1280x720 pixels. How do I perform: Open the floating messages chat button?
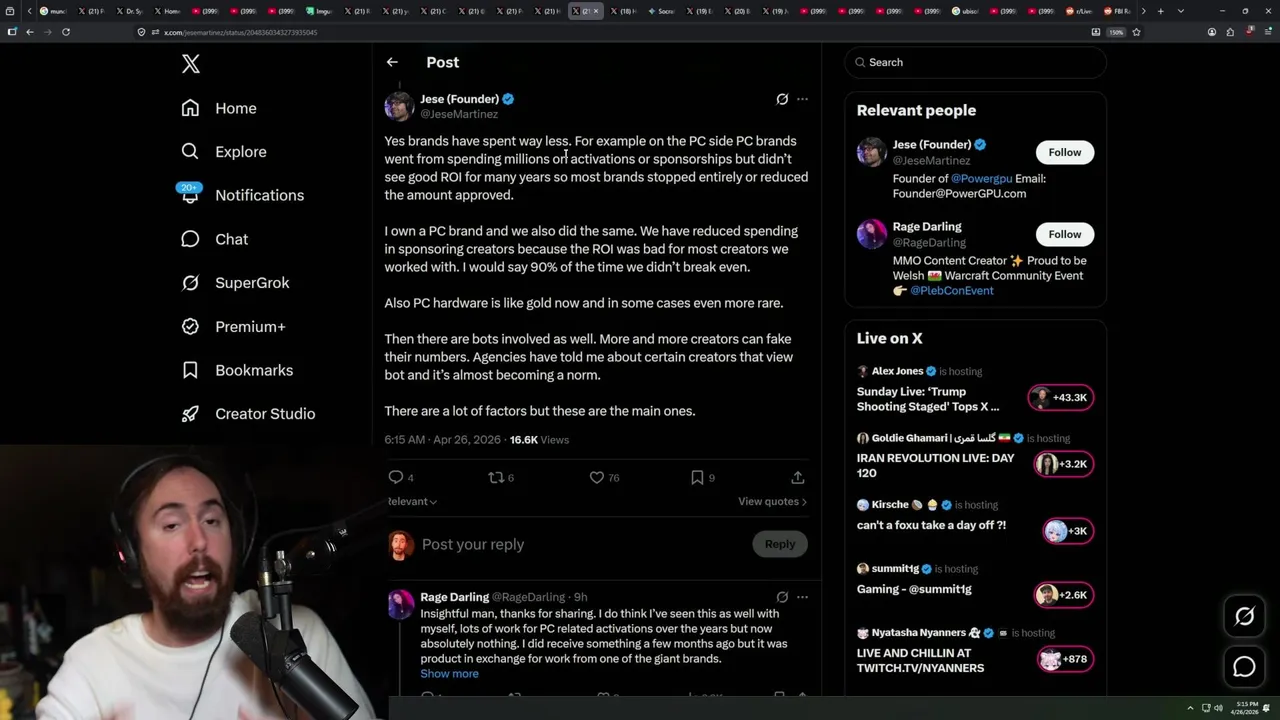click(x=1244, y=667)
